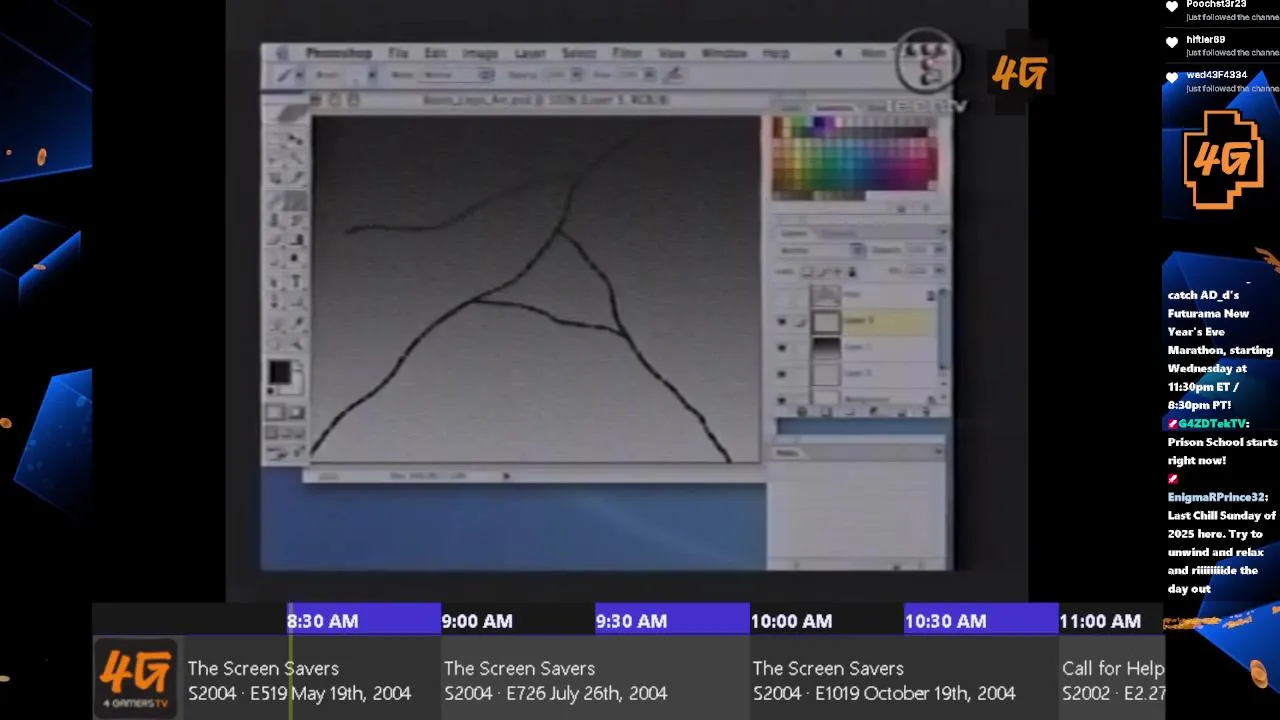1280x720 pixels.
Task: Open the File menu
Action: (x=398, y=53)
